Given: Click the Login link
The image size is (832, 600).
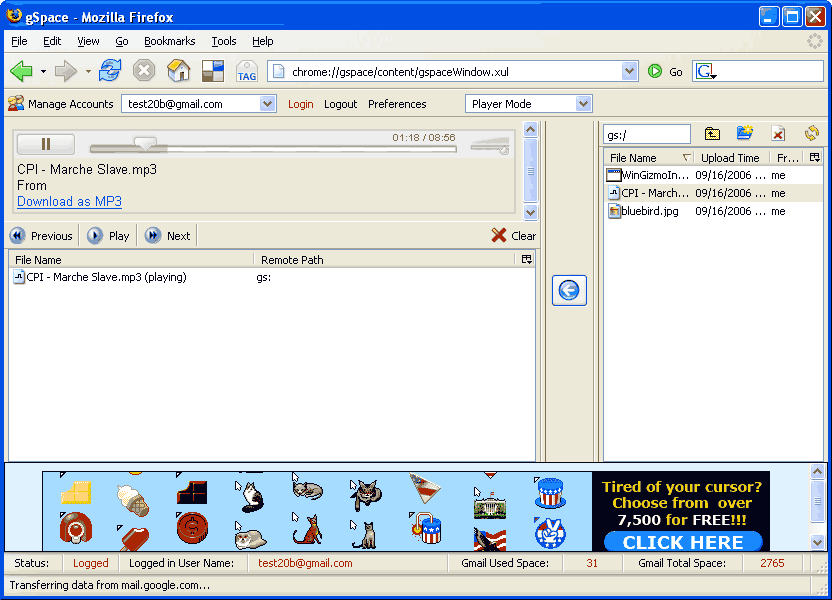Looking at the screenshot, I should click(x=300, y=104).
